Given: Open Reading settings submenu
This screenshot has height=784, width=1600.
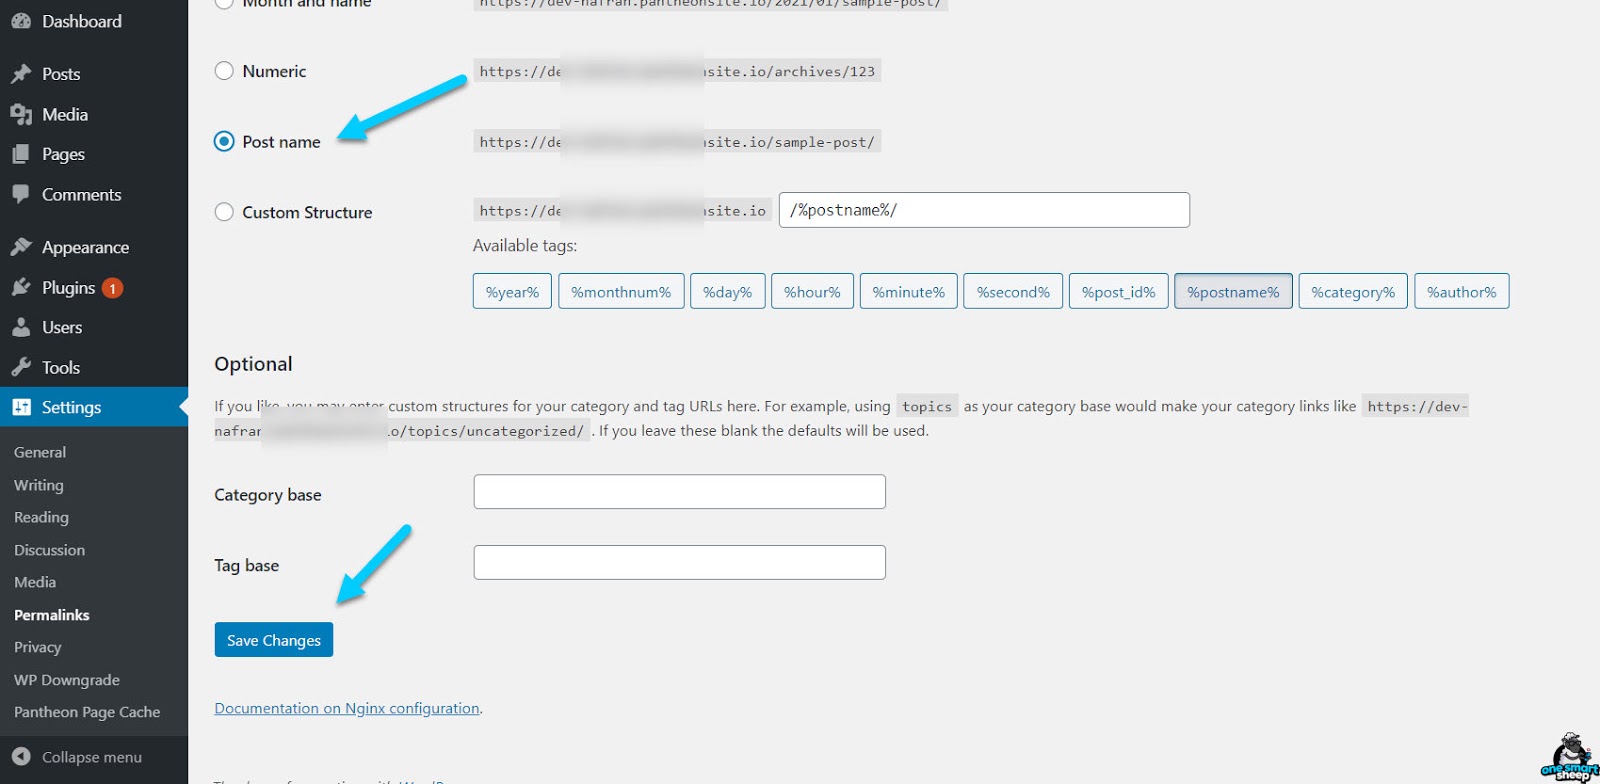Looking at the screenshot, I should point(41,517).
